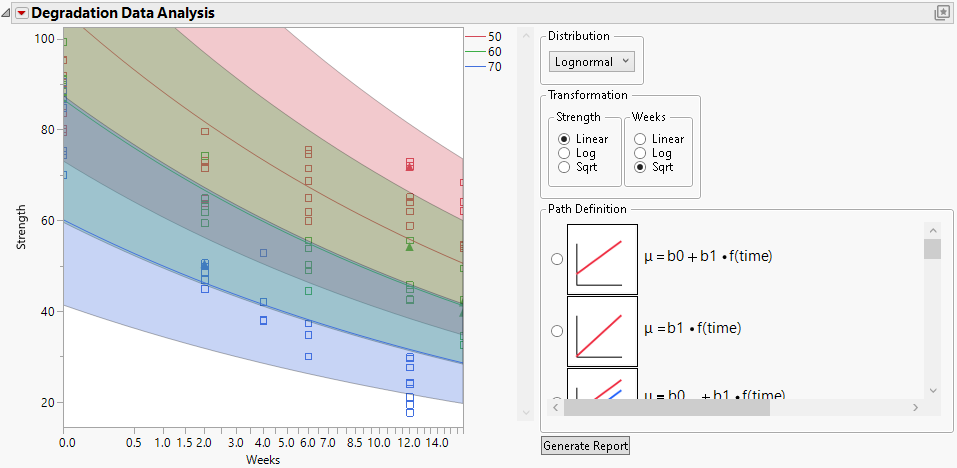Select Log for Strength transformation
Image resolution: width=957 pixels, height=468 pixels.
(x=565, y=153)
